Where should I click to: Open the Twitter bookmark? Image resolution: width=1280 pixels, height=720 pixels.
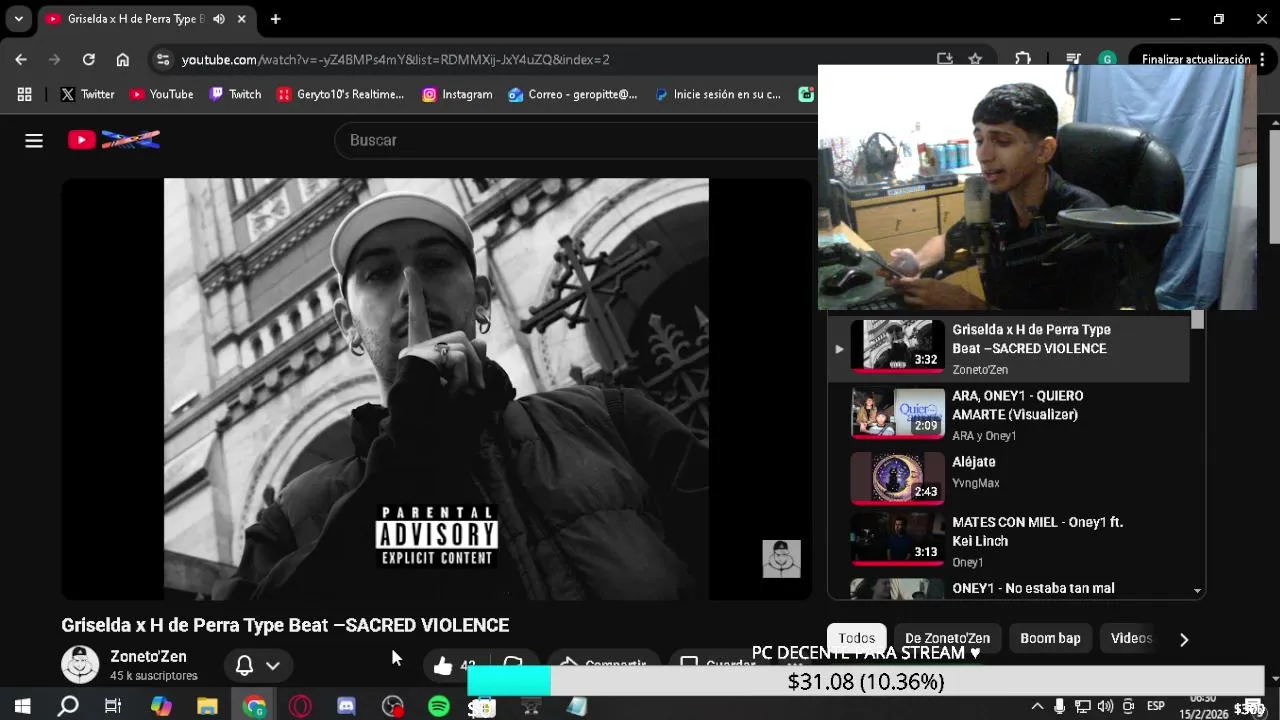(x=87, y=94)
